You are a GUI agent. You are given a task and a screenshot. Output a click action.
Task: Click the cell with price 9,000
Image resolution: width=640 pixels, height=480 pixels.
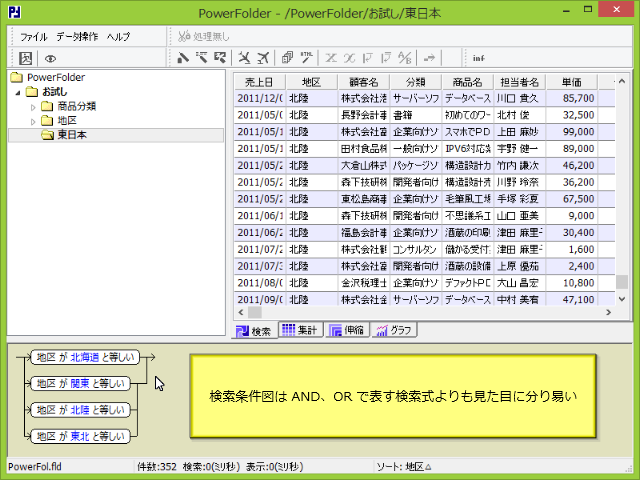coord(572,216)
